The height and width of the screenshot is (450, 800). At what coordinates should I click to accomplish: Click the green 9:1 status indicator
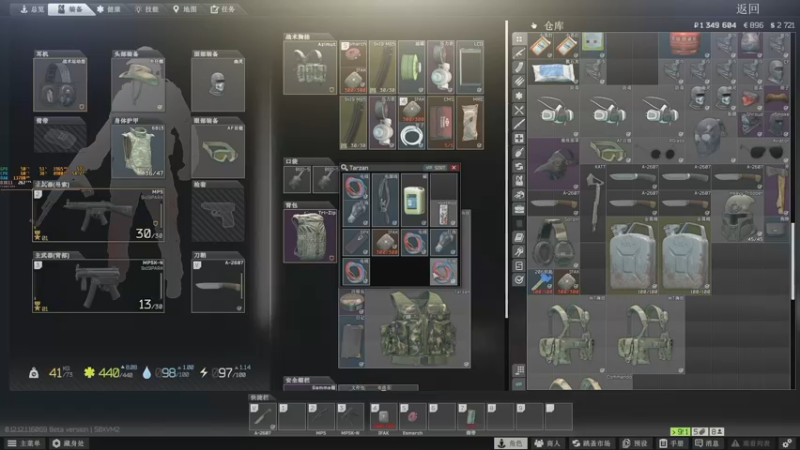[x=680, y=432]
